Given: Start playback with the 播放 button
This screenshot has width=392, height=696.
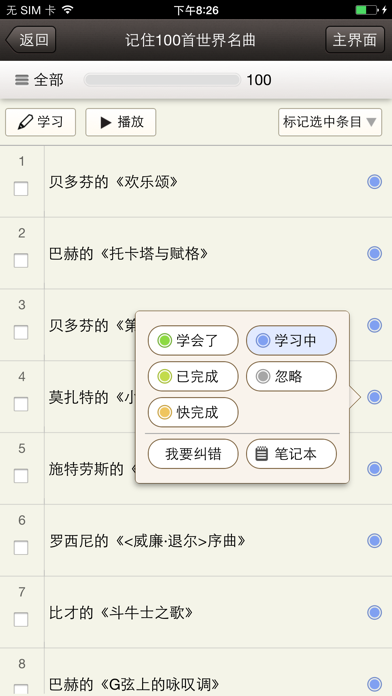Looking at the screenshot, I should click(x=121, y=122).
